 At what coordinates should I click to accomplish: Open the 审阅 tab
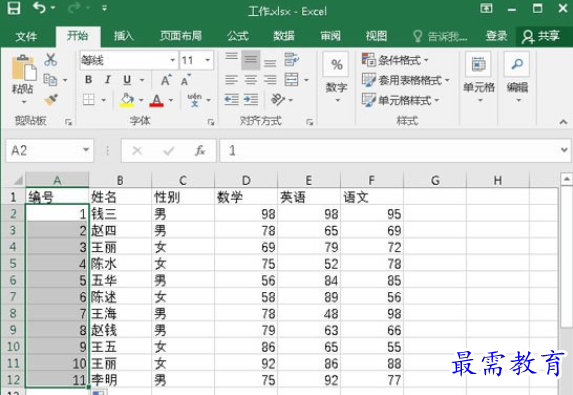click(331, 36)
